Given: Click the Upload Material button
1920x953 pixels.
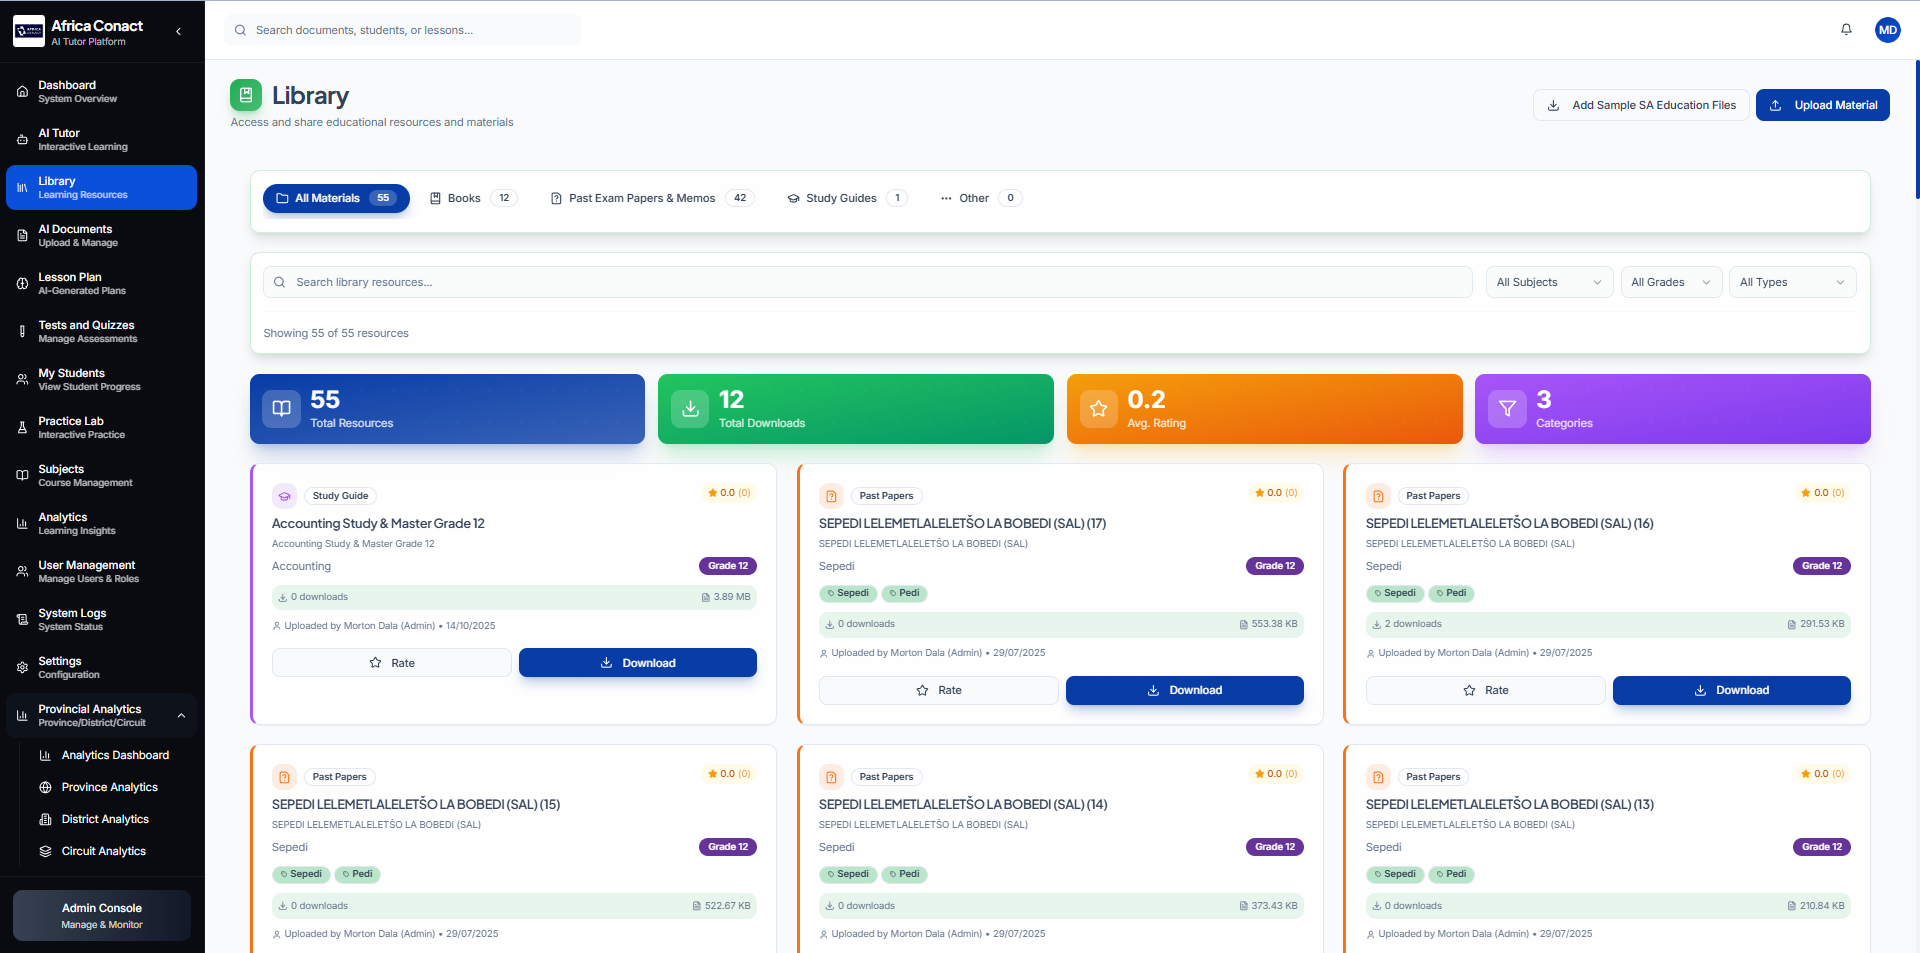Looking at the screenshot, I should pyautogui.click(x=1822, y=105).
